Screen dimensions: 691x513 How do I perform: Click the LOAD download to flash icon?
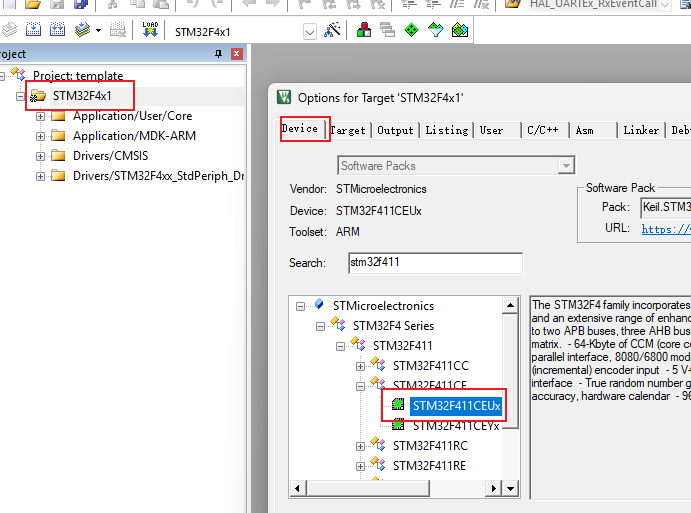[150, 30]
